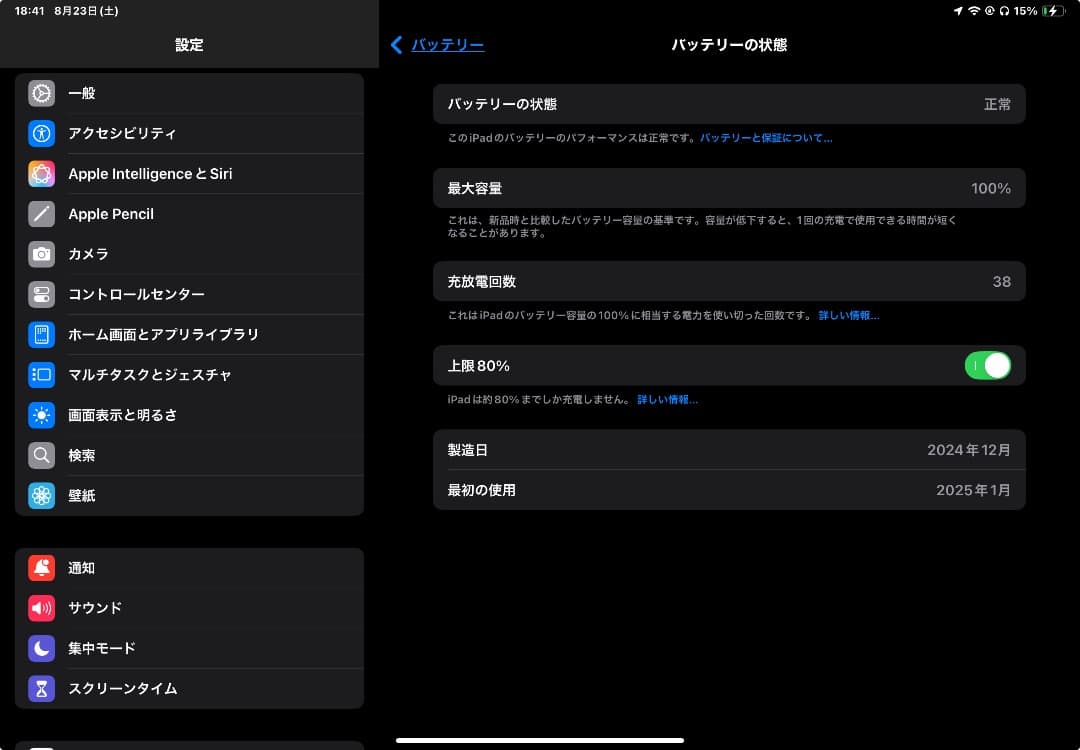Screen dimensions: 1080x750
Task: Open Apple Intelligence と Siri settings icon
Action: pyautogui.click(x=42, y=173)
